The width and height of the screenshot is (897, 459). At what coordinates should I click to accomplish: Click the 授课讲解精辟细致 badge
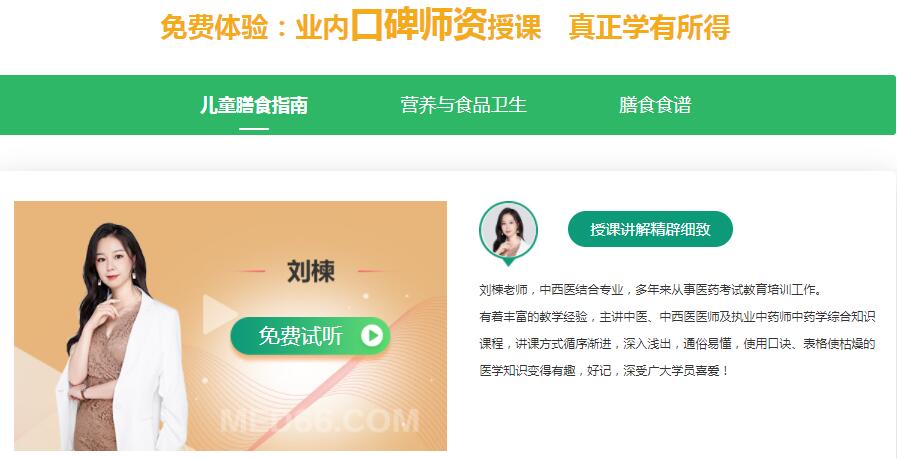pos(650,230)
